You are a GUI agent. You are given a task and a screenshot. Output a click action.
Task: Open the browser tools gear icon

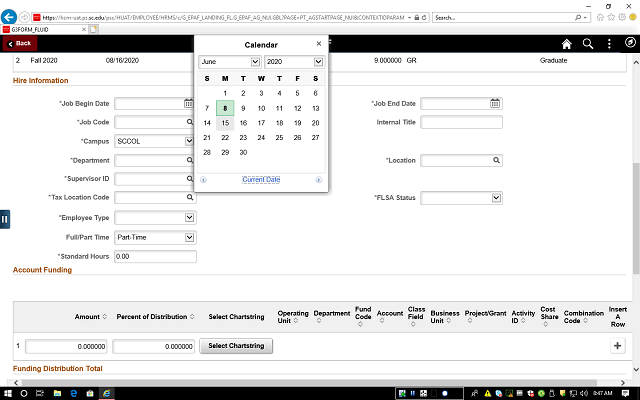point(622,17)
